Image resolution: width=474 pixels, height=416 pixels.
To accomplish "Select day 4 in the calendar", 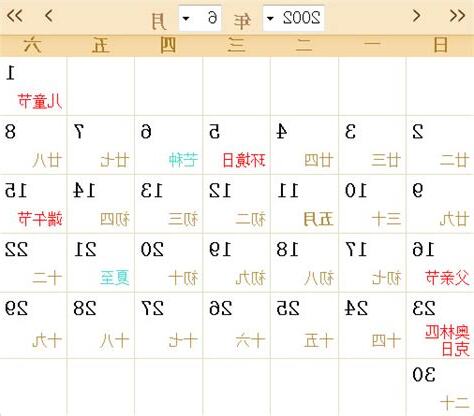I will pyautogui.click(x=305, y=145).
